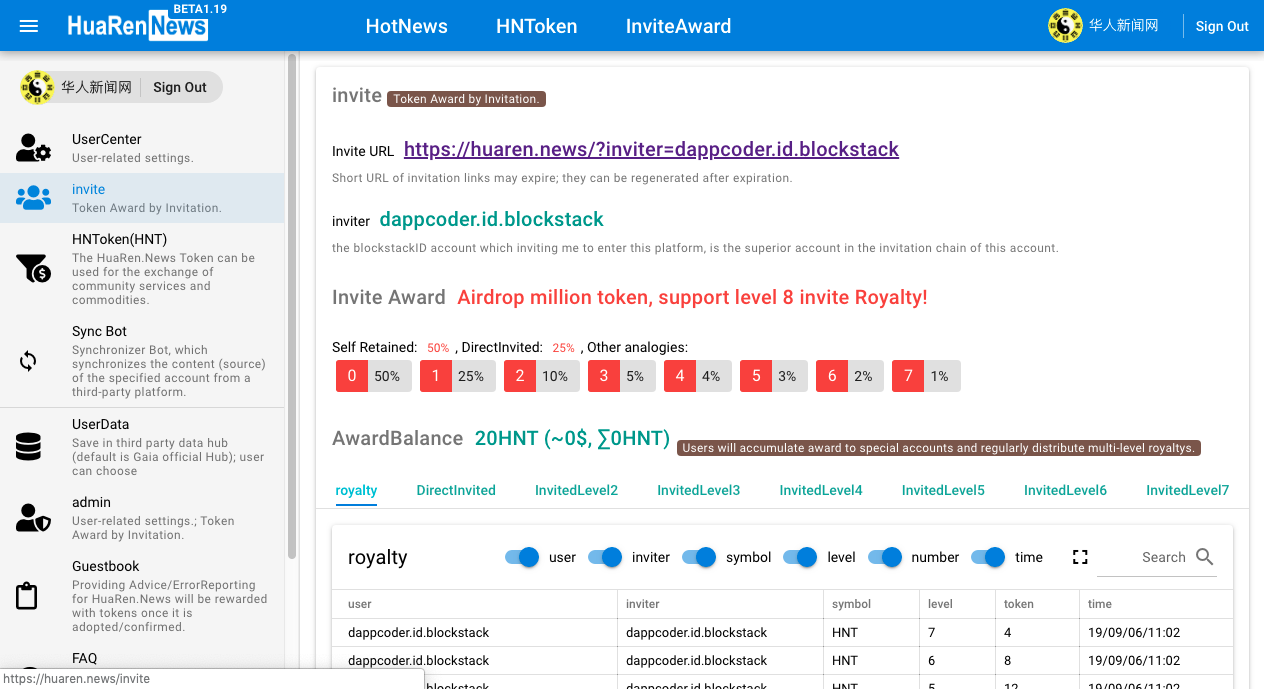Switch to the DirectInvited tab
This screenshot has height=689, width=1264.
tap(456, 490)
